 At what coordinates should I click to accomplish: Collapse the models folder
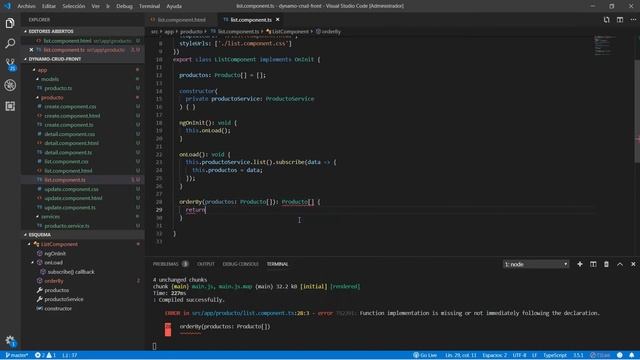tap(38, 79)
